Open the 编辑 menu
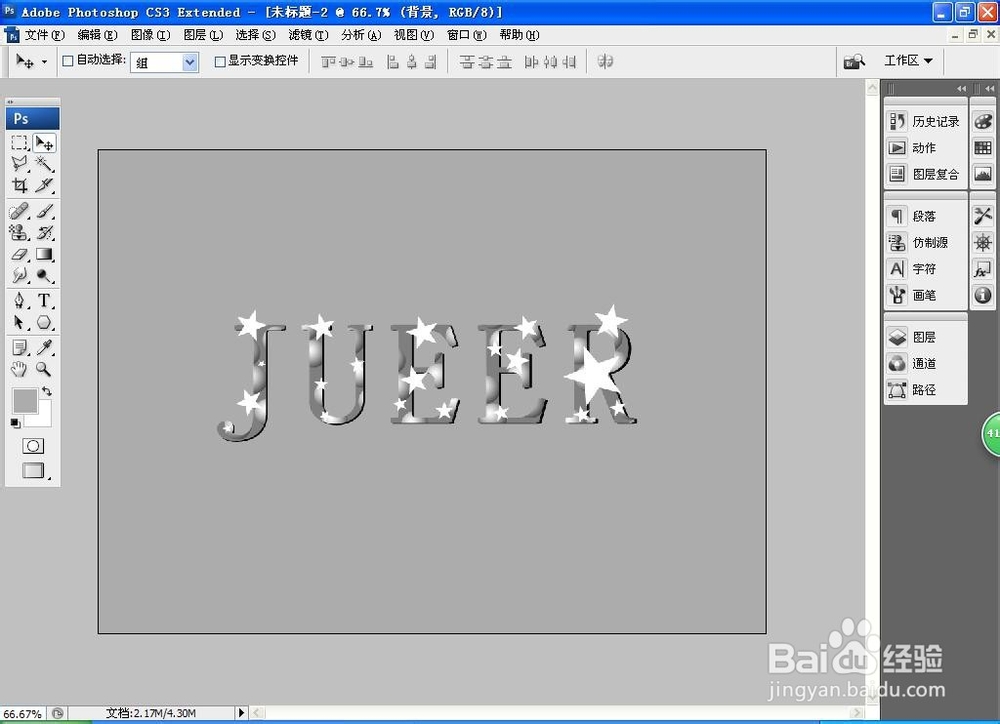Image resolution: width=1000 pixels, height=724 pixels. point(98,35)
